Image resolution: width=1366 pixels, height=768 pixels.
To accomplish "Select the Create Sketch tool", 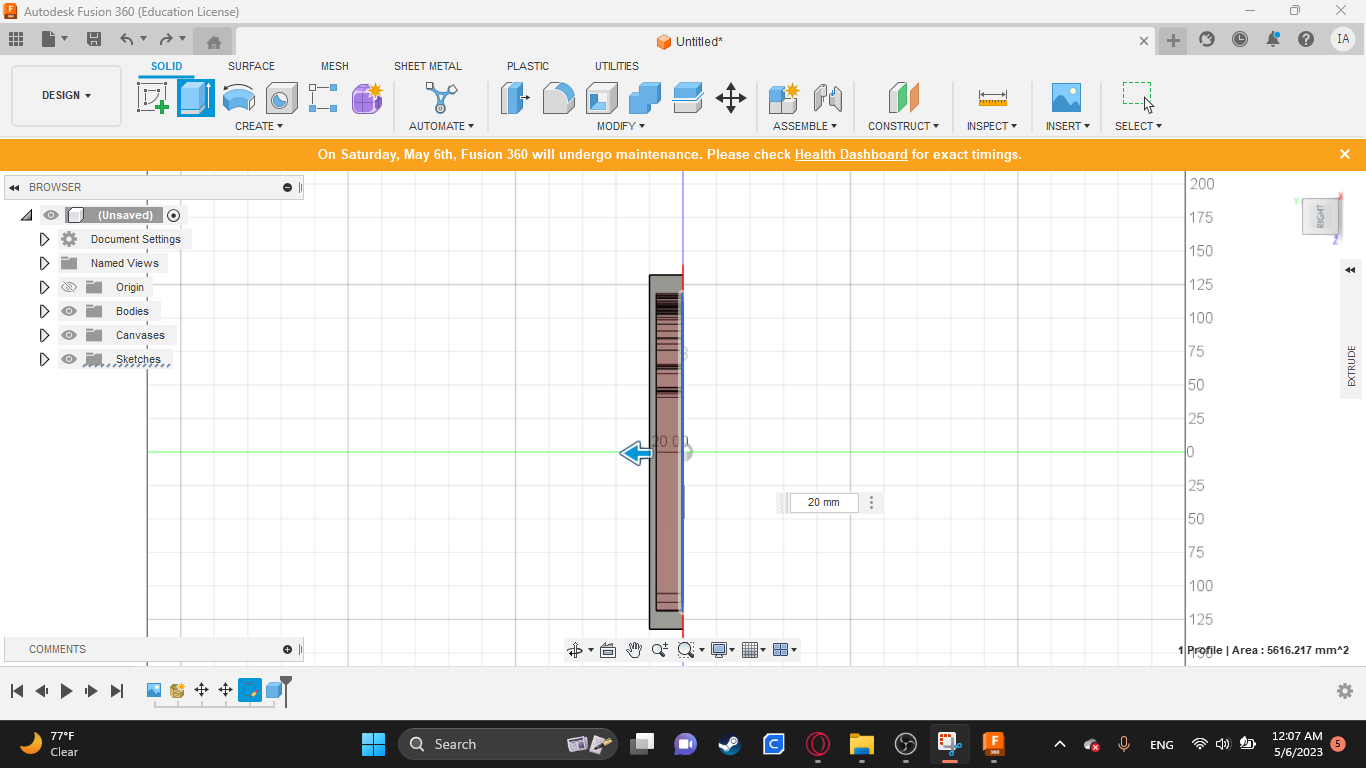I will 153,97.
